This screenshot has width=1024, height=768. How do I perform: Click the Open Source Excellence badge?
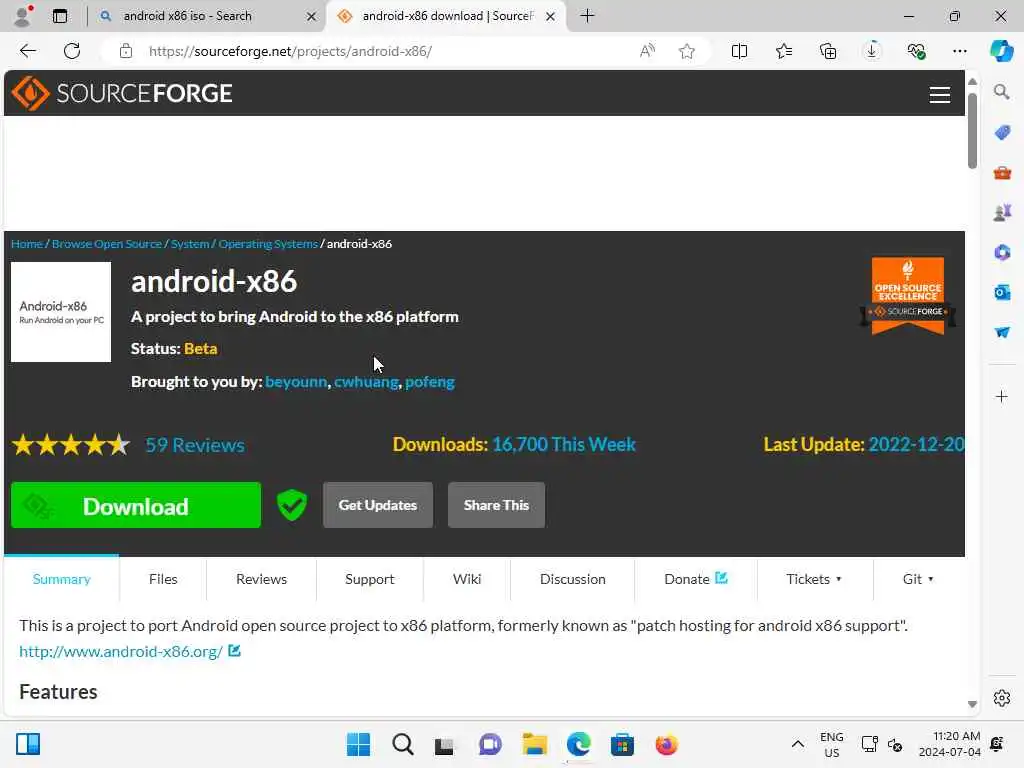pos(908,295)
